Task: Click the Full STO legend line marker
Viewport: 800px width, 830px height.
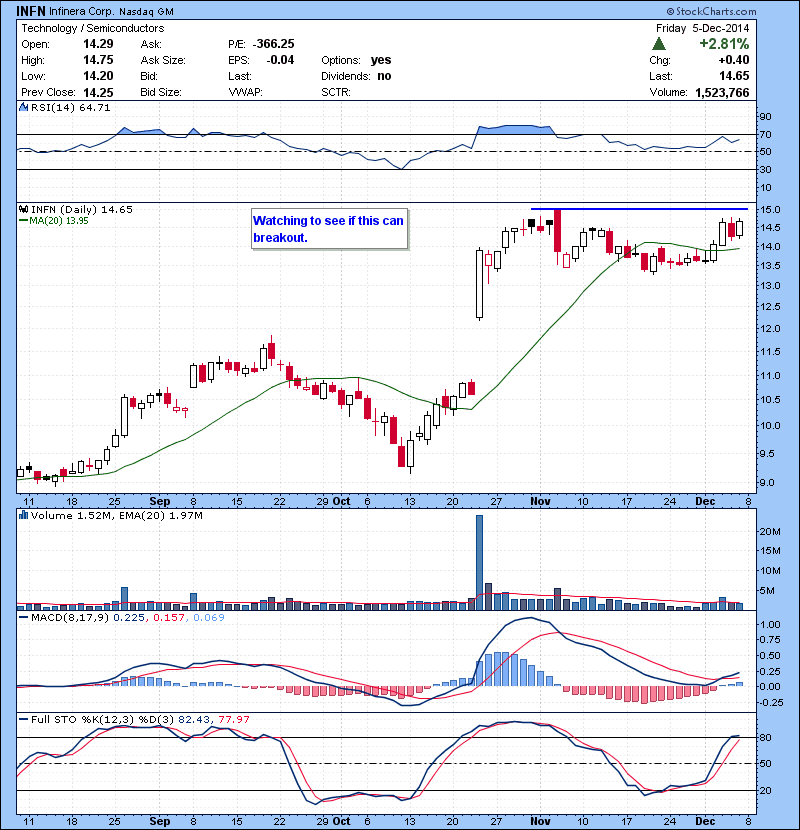Action: (23, 719)
